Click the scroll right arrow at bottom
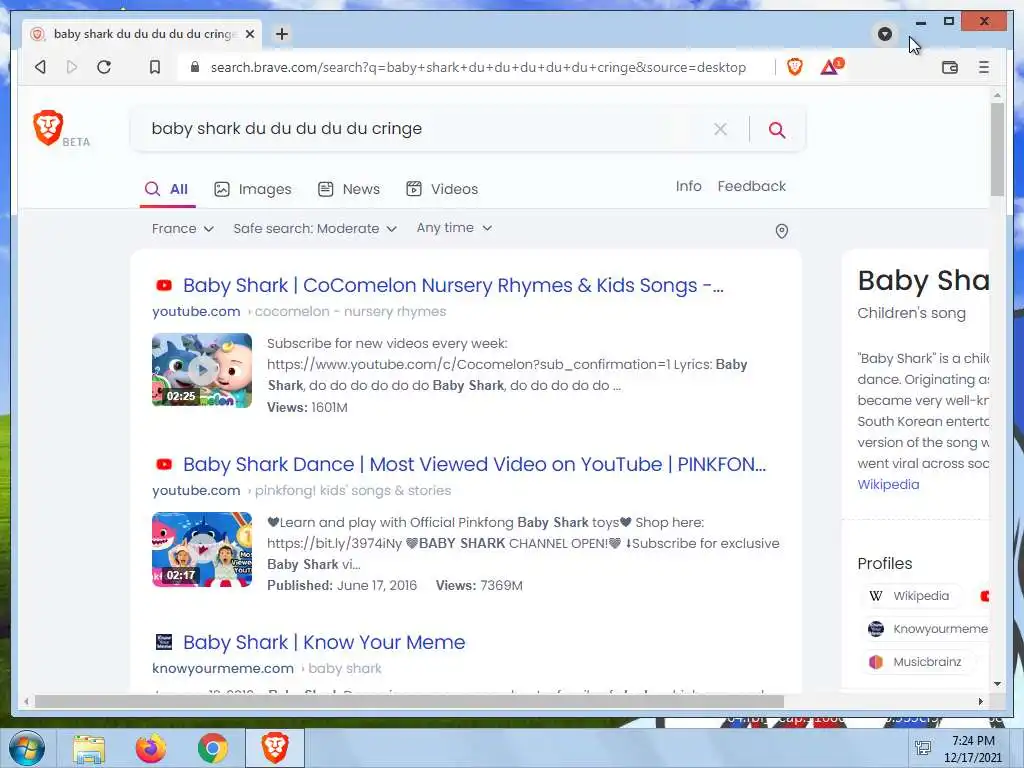1024x768 pixels. pos(980,701)
